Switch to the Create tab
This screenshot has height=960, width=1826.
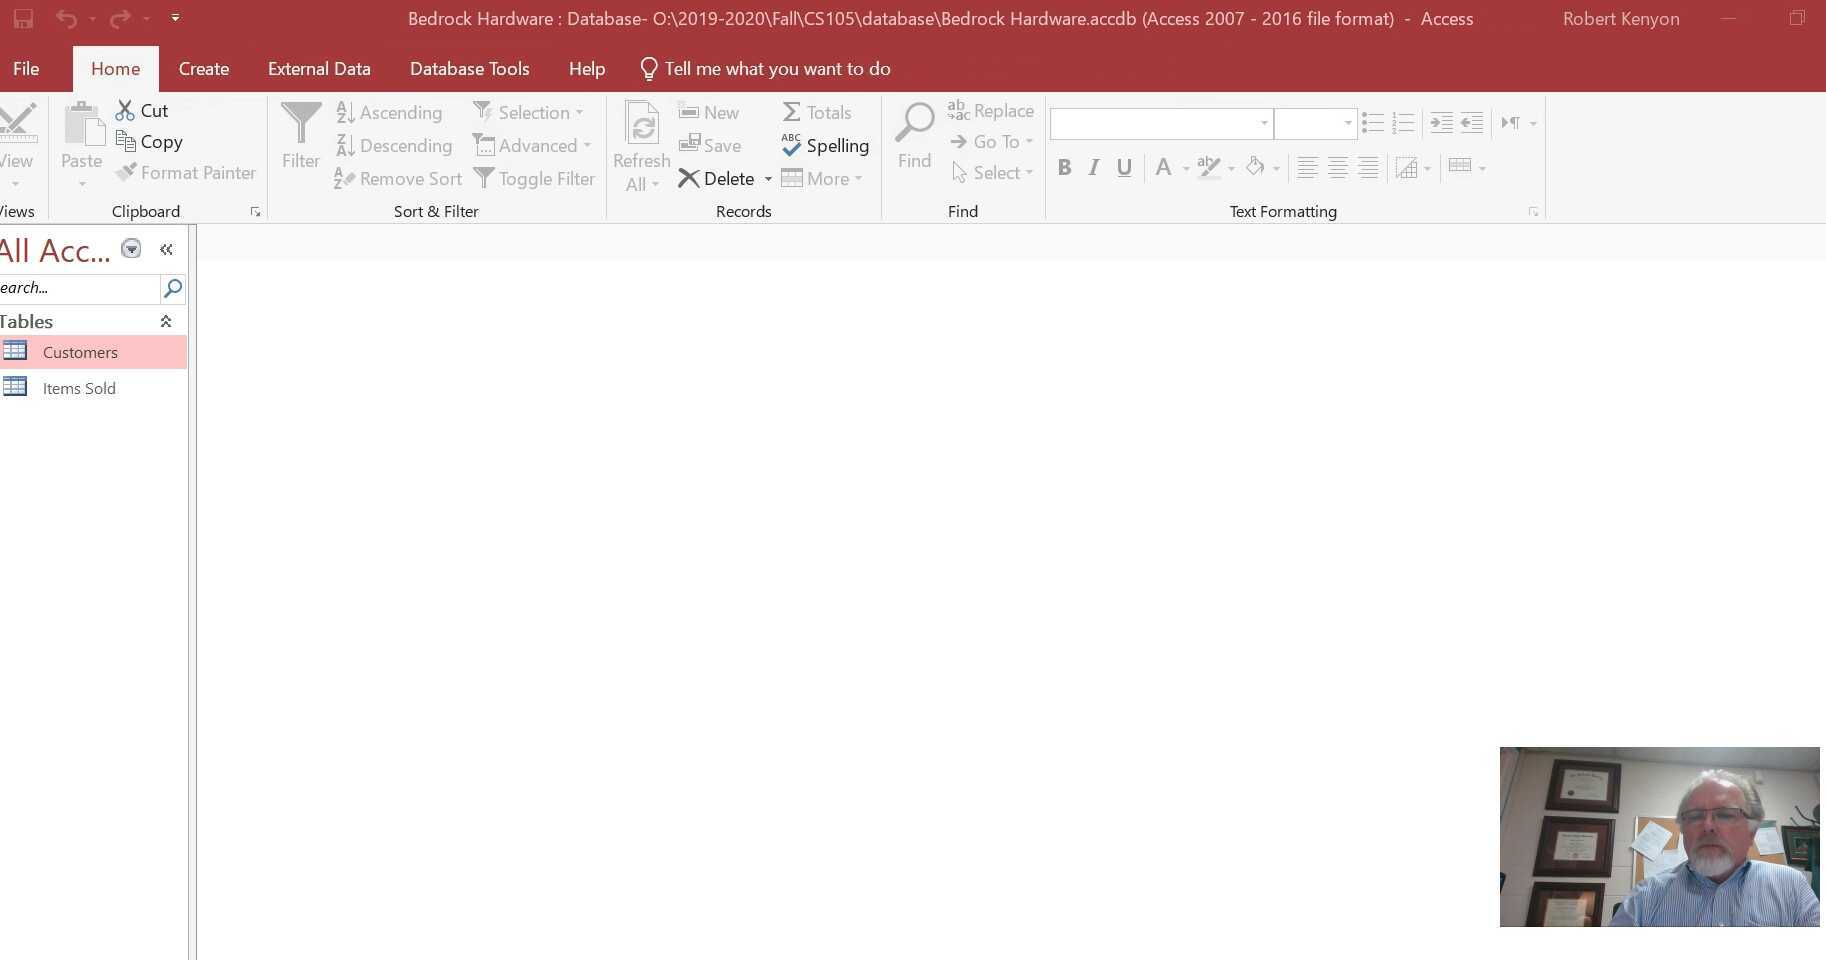coord(204,69)
